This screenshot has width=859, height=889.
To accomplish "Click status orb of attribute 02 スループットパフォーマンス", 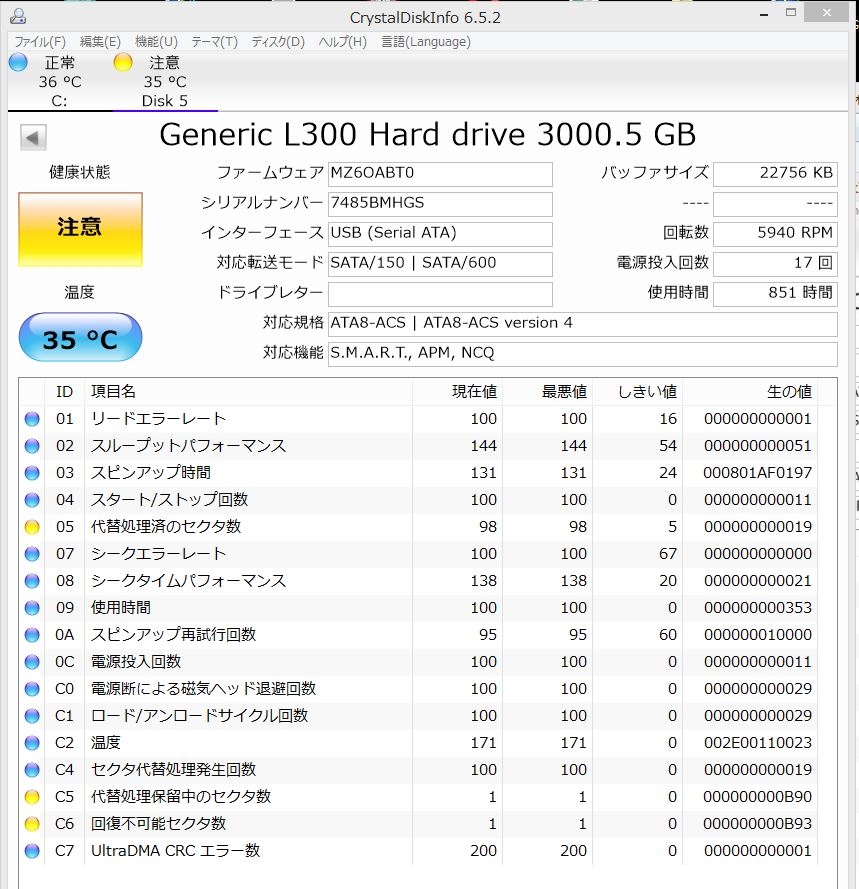I will click(32, 446).
